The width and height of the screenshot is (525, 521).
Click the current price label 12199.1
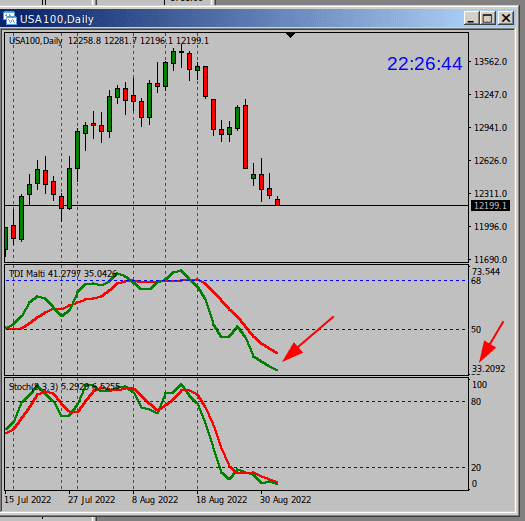click(x=490, y=206)
